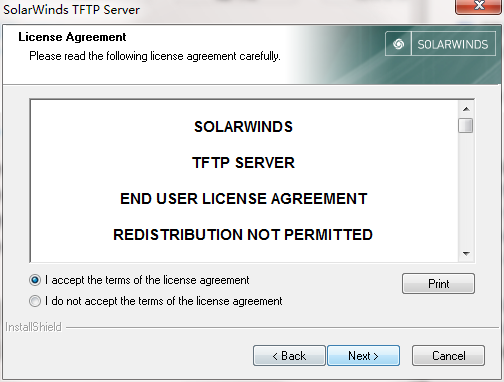The image size is (504, 382).
Task: Select 'I do not accept the terms' radio button
Action: coord(35,301)
